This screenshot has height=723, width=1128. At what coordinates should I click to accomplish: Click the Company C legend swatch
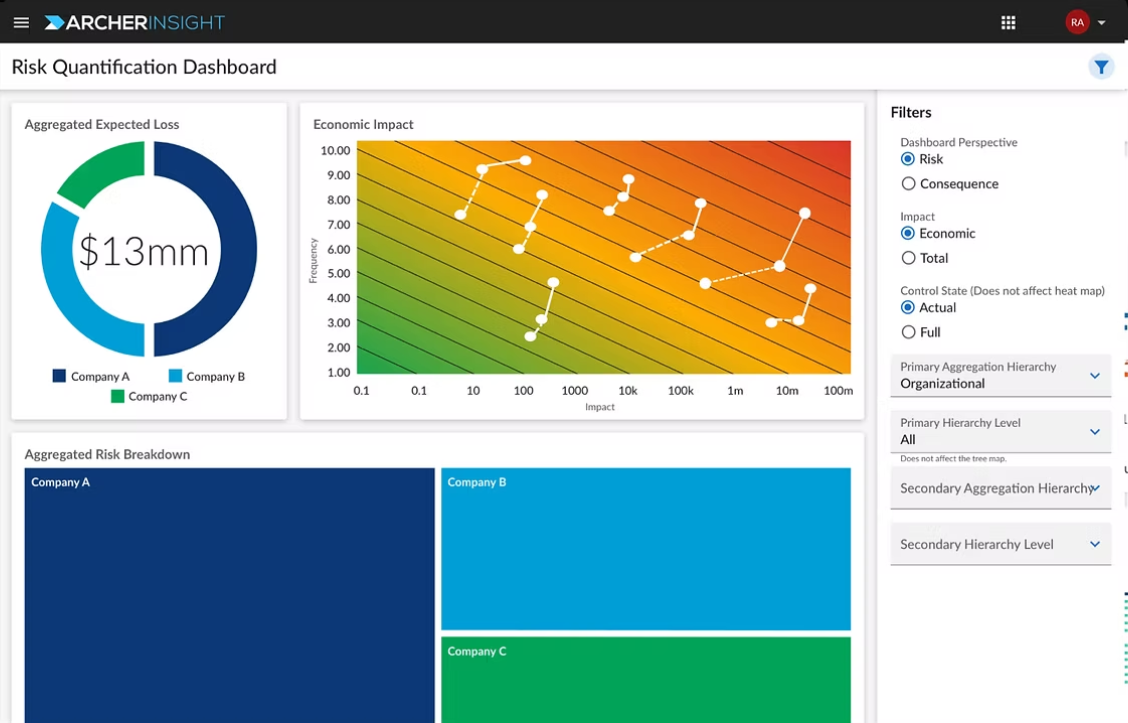click(118, 397)
